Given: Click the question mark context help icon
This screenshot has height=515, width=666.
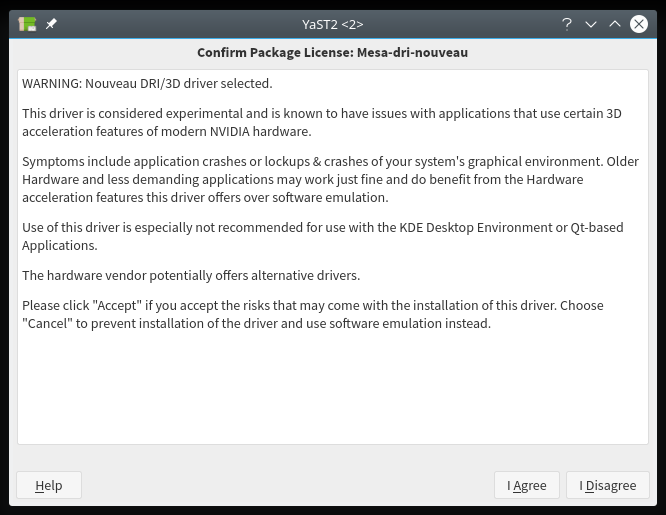Looking at the screenshot, I should click(567, 24).
